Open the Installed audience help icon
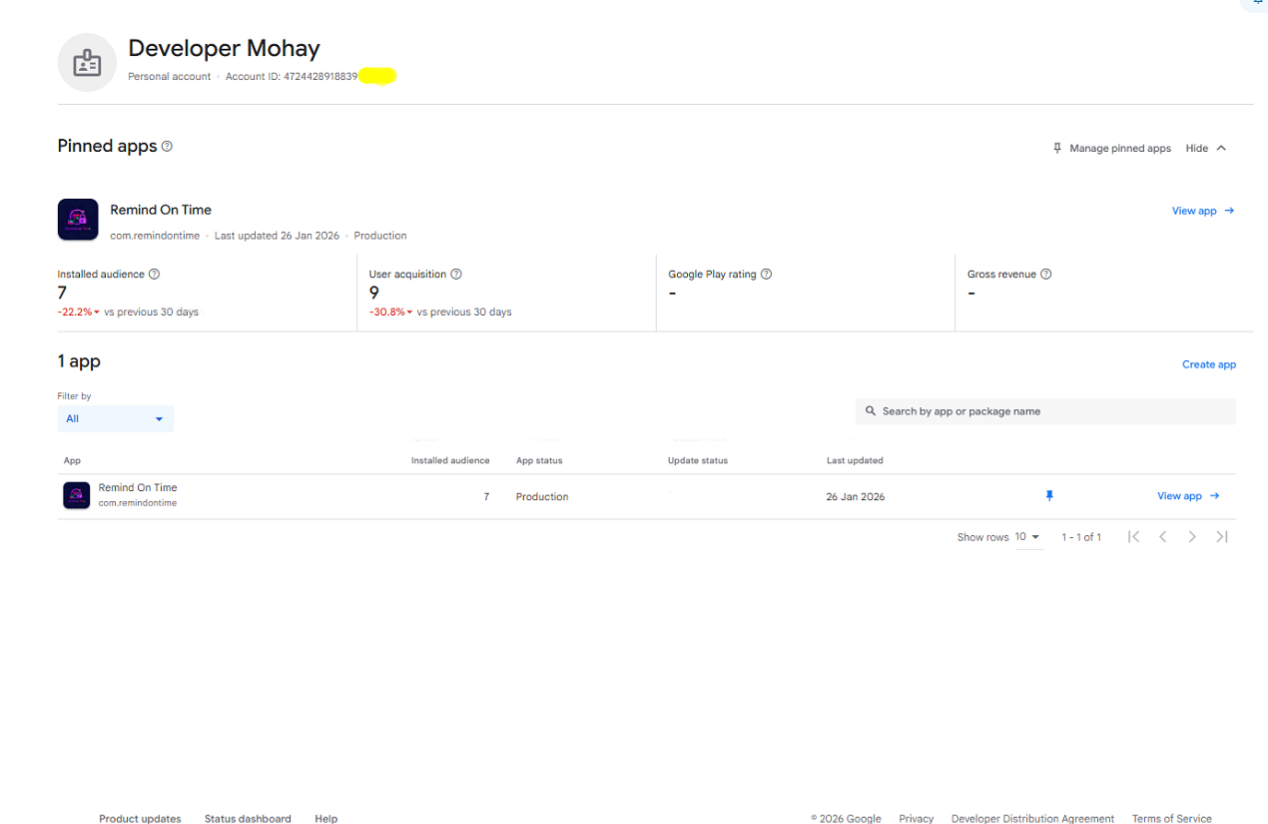Screen dimensions: 1268x824 pos(154,273)
